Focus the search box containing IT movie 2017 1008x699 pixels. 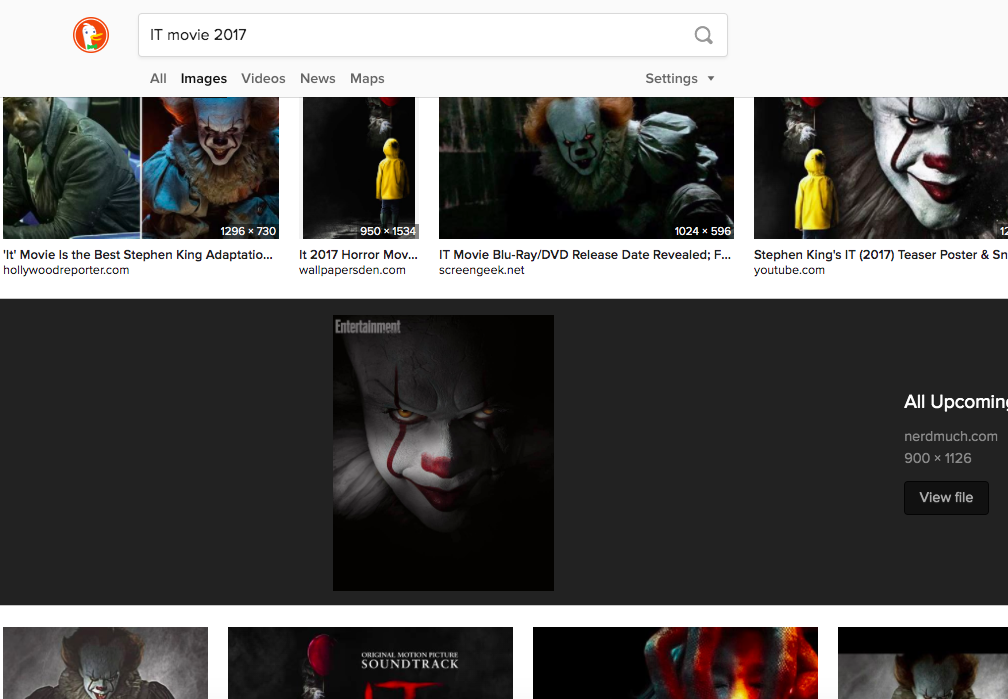coord(433,35)
